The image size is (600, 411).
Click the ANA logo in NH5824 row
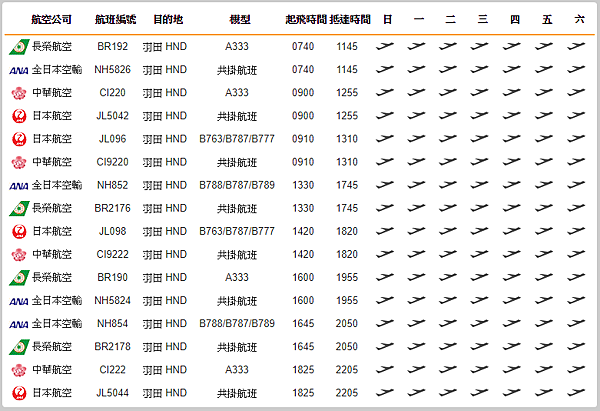pyautogui.click(x=19, y=302)
